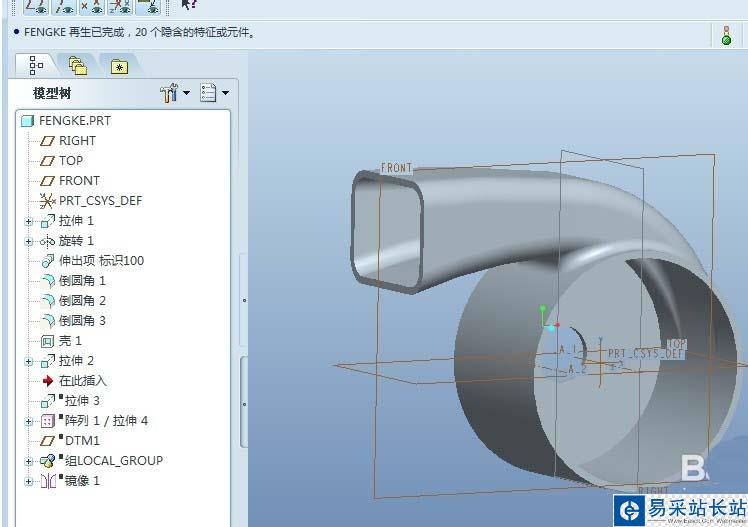748x527 pixels.
Task: Expand the 镜像 1 mirror node
Action: [x=29, y=482]
